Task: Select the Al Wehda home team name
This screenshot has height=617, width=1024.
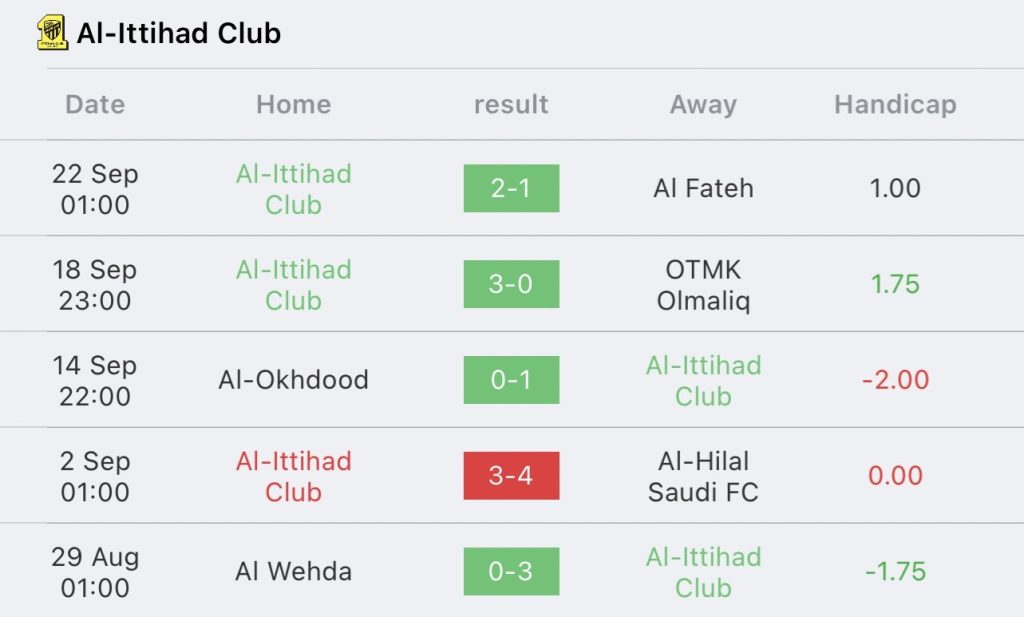Action: pos(293,572)
